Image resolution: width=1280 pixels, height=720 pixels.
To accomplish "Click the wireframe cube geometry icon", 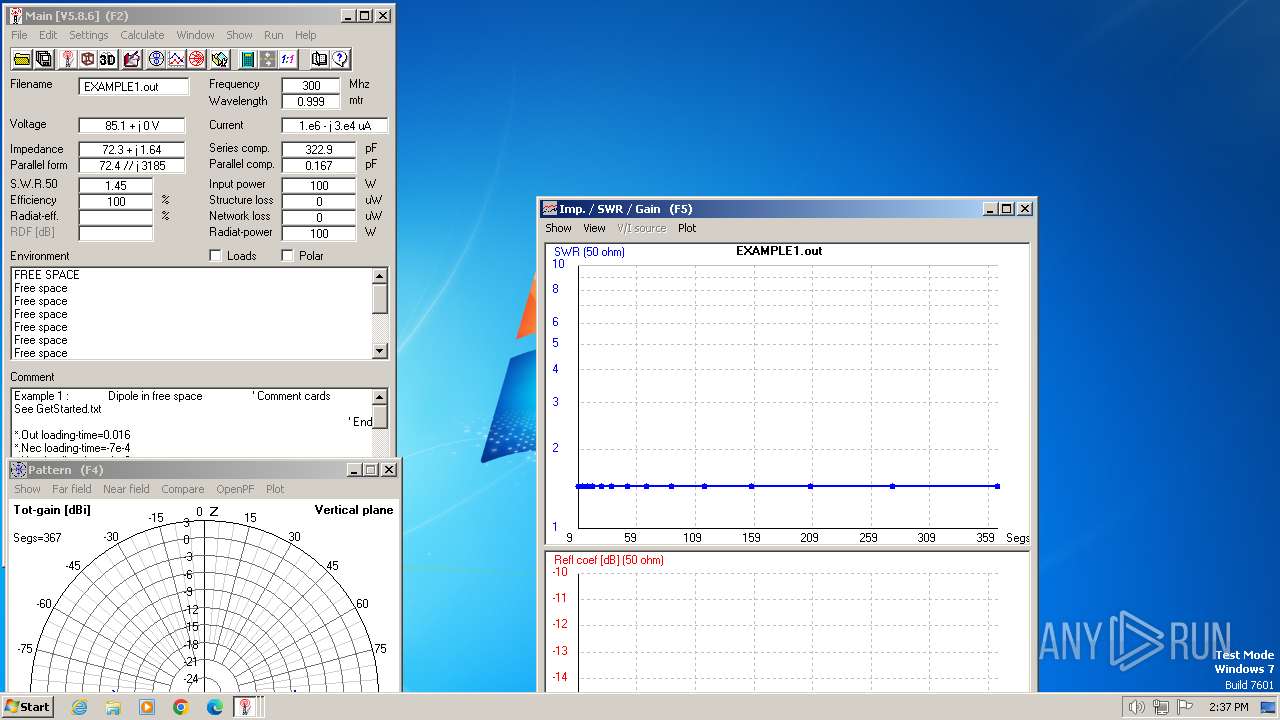I will [x=88, y=60].
